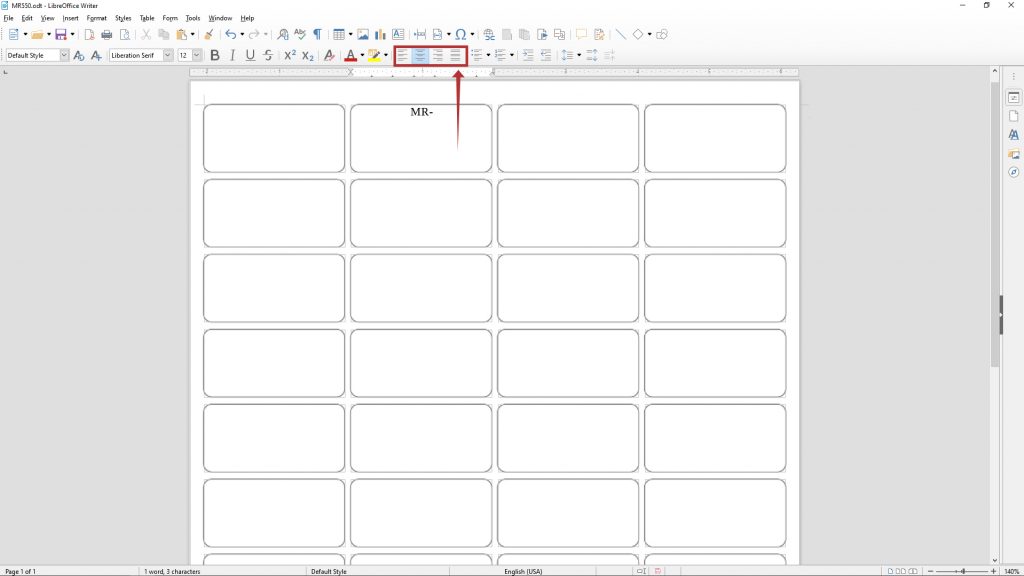Toggle Italic formatting

(232, 56)
